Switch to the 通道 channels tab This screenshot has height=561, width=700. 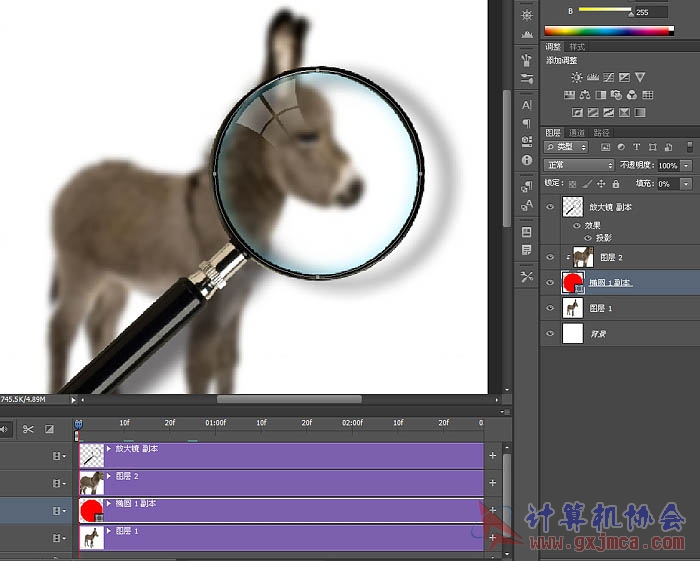(x=577, y=133)
